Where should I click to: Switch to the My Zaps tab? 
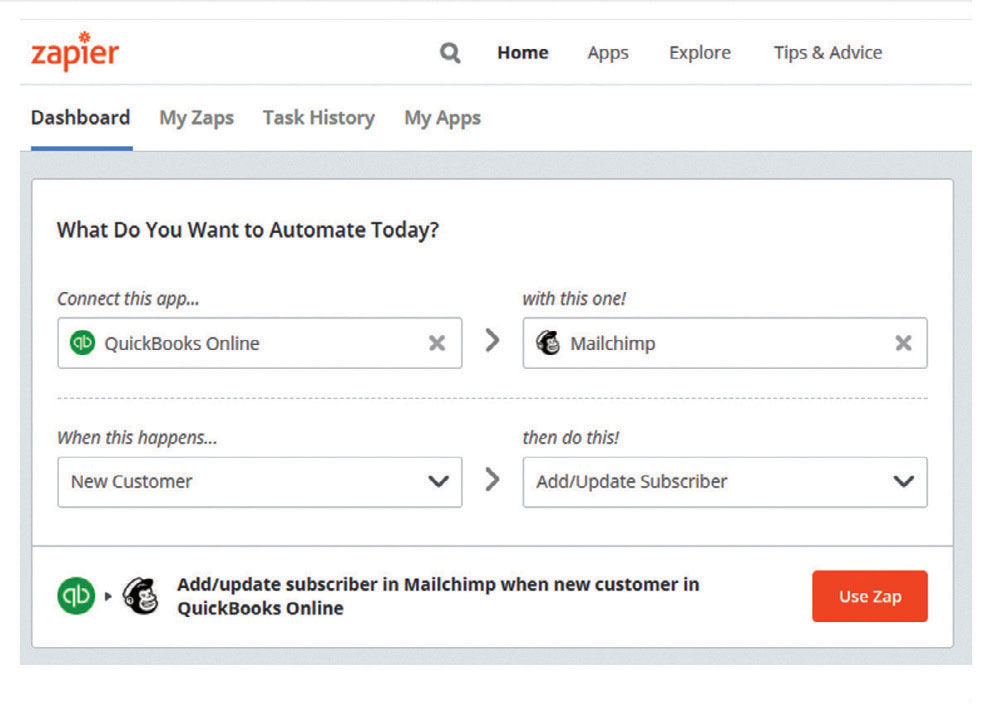coord(196,118)
